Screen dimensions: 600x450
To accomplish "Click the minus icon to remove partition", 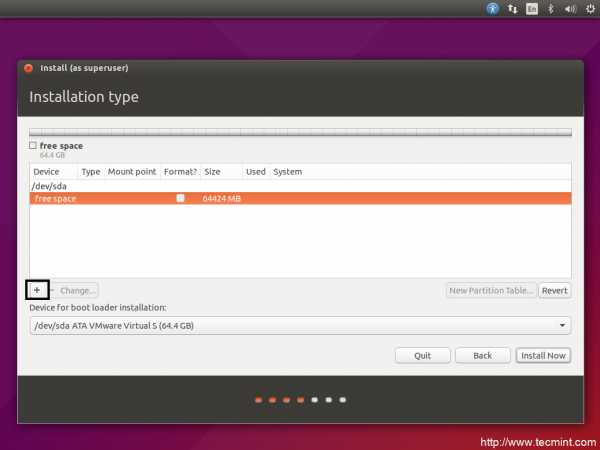I will click(x=52, y=290).
